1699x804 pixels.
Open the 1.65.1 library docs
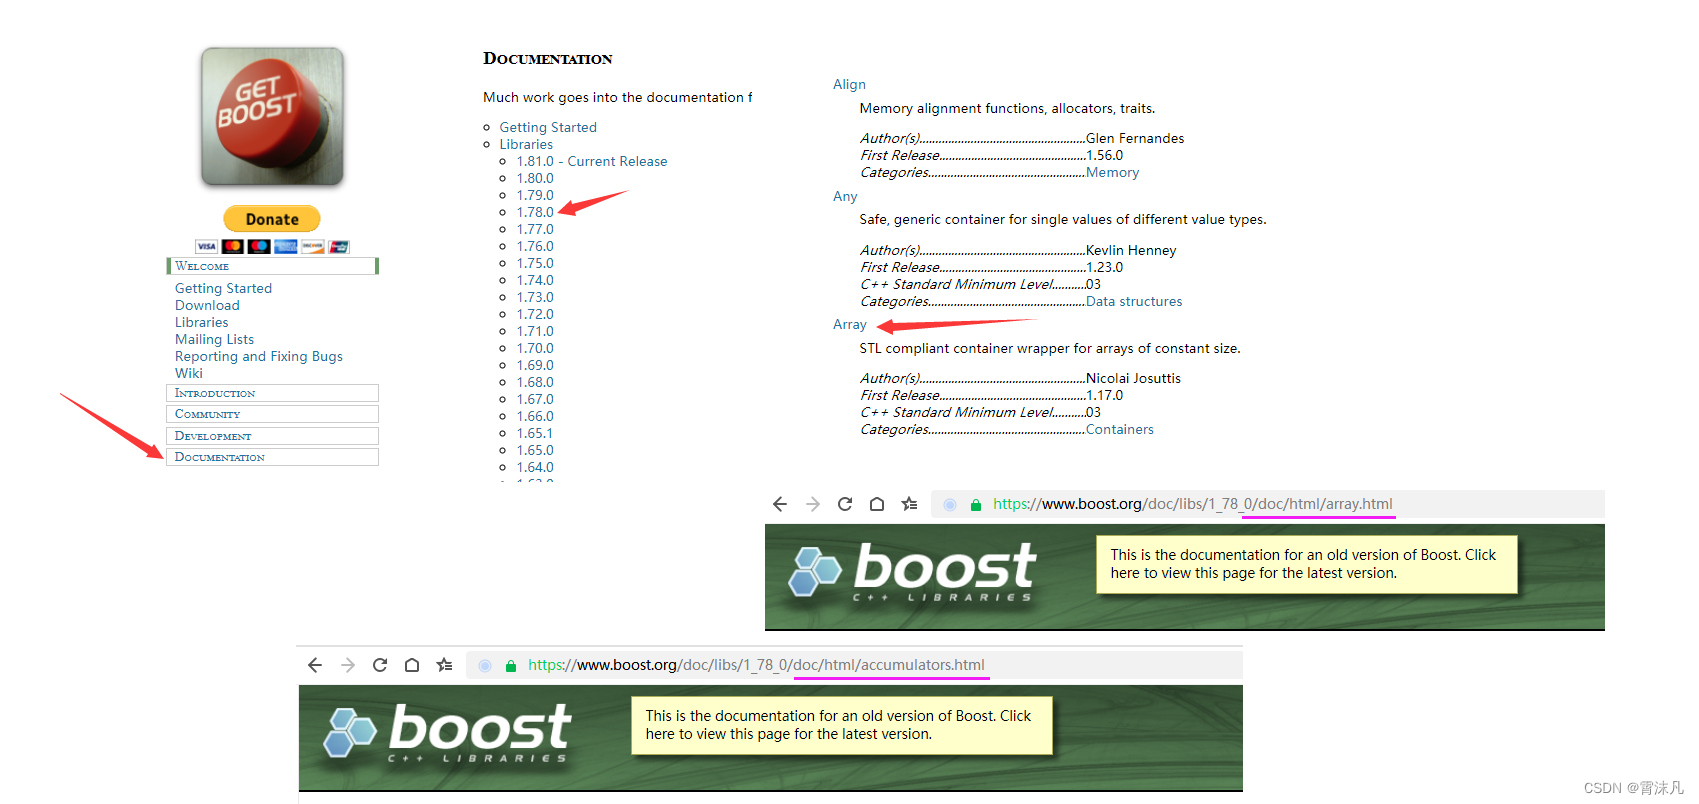click(535, 433)
